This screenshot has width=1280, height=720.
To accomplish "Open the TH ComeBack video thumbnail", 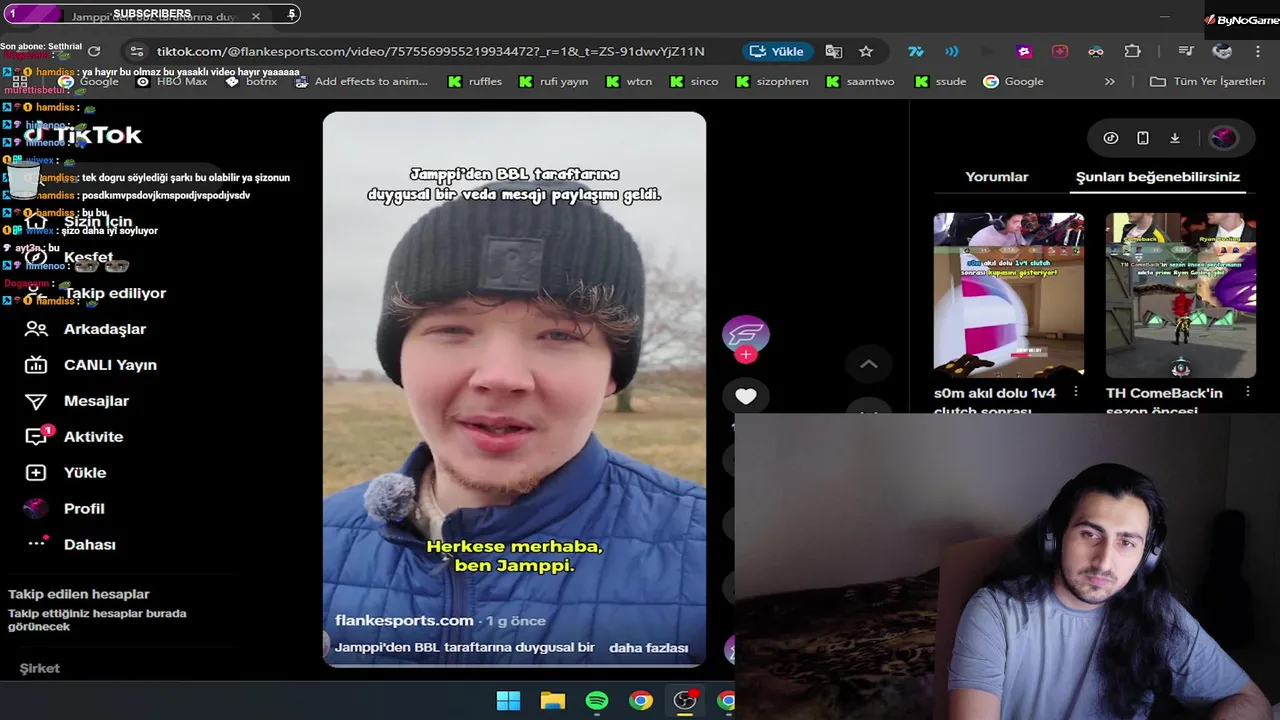I will [1180, 295].
